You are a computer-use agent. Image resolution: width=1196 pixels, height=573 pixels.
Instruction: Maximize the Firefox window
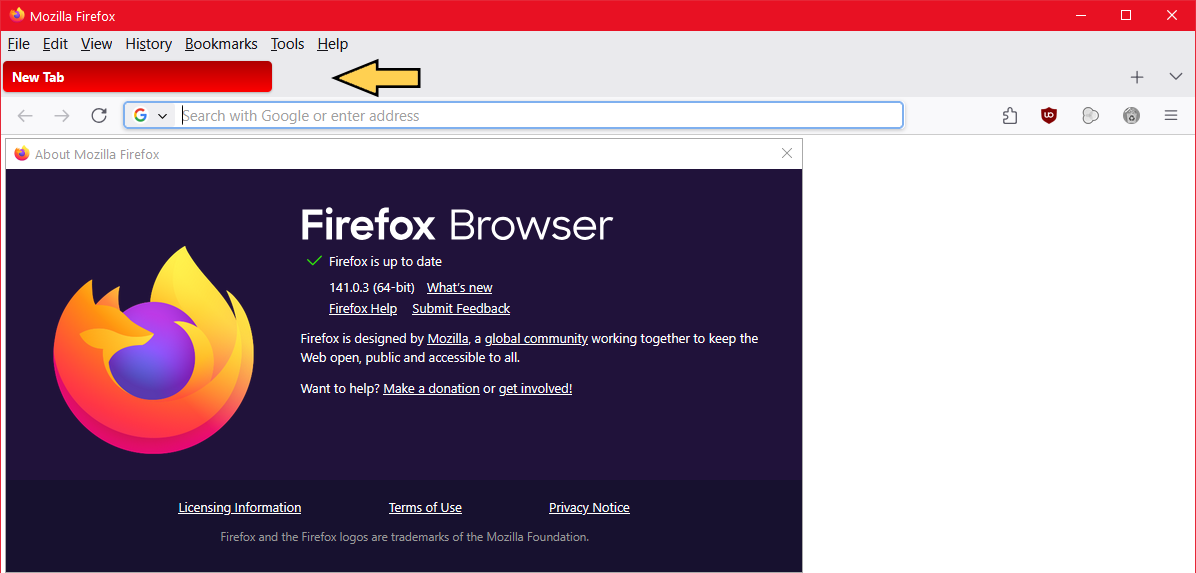tap(1126, 15)
